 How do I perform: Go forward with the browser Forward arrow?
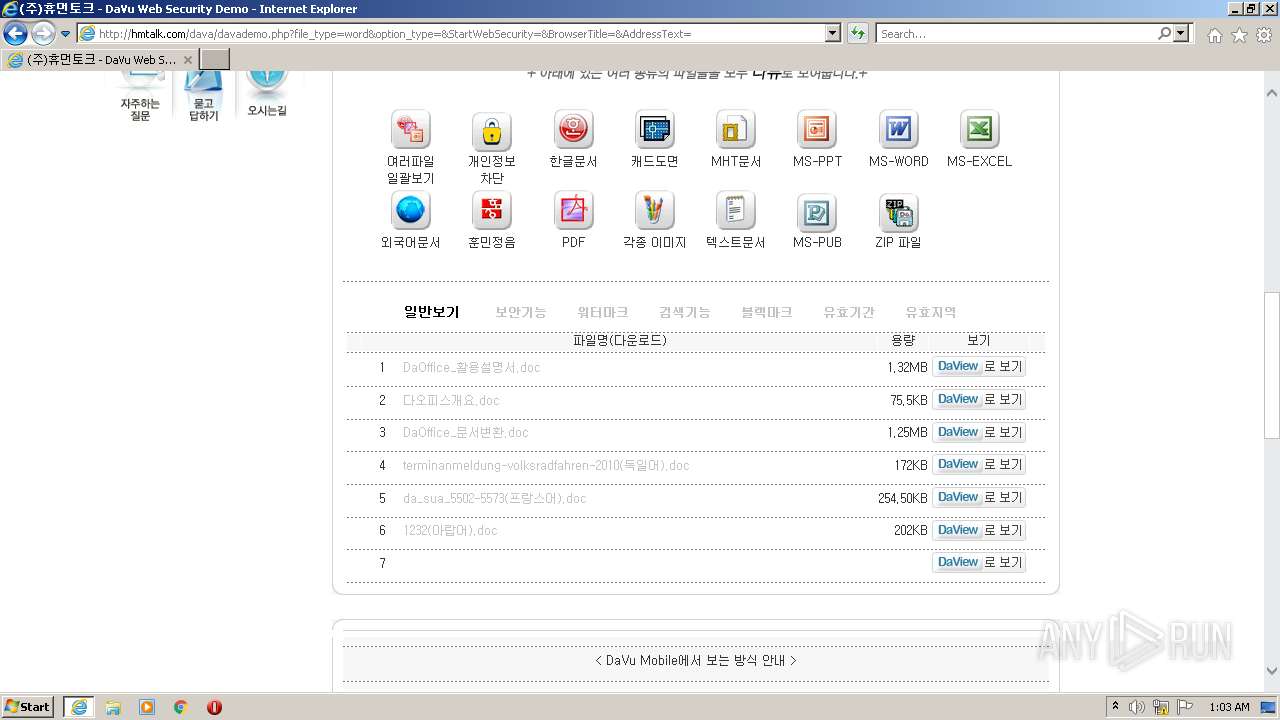pos(43,34)
